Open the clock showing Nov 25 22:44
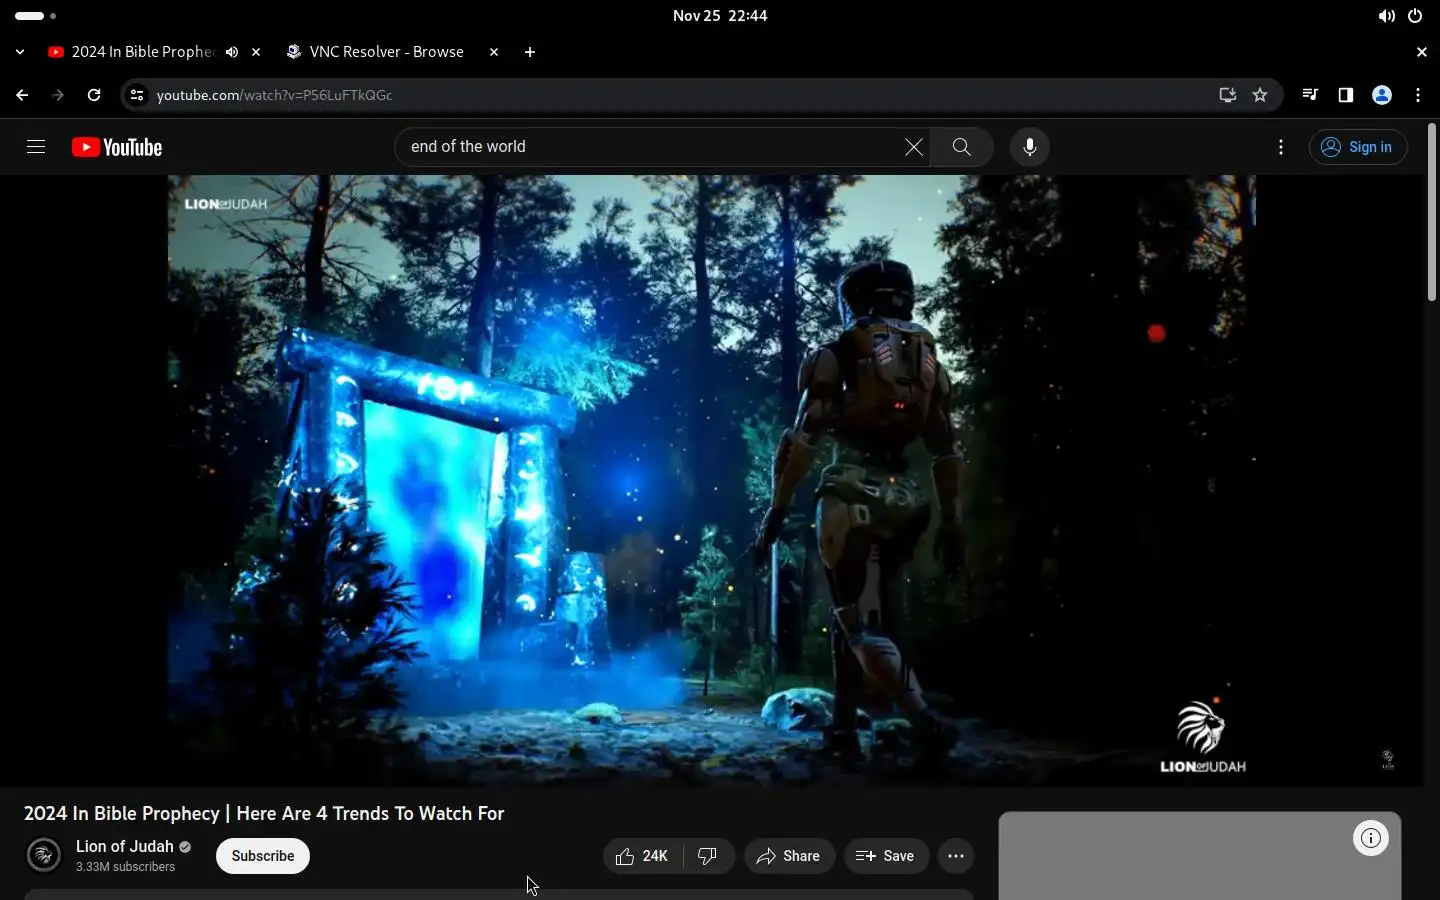This screenshot has width=1440, height=900. click(720, 16)
